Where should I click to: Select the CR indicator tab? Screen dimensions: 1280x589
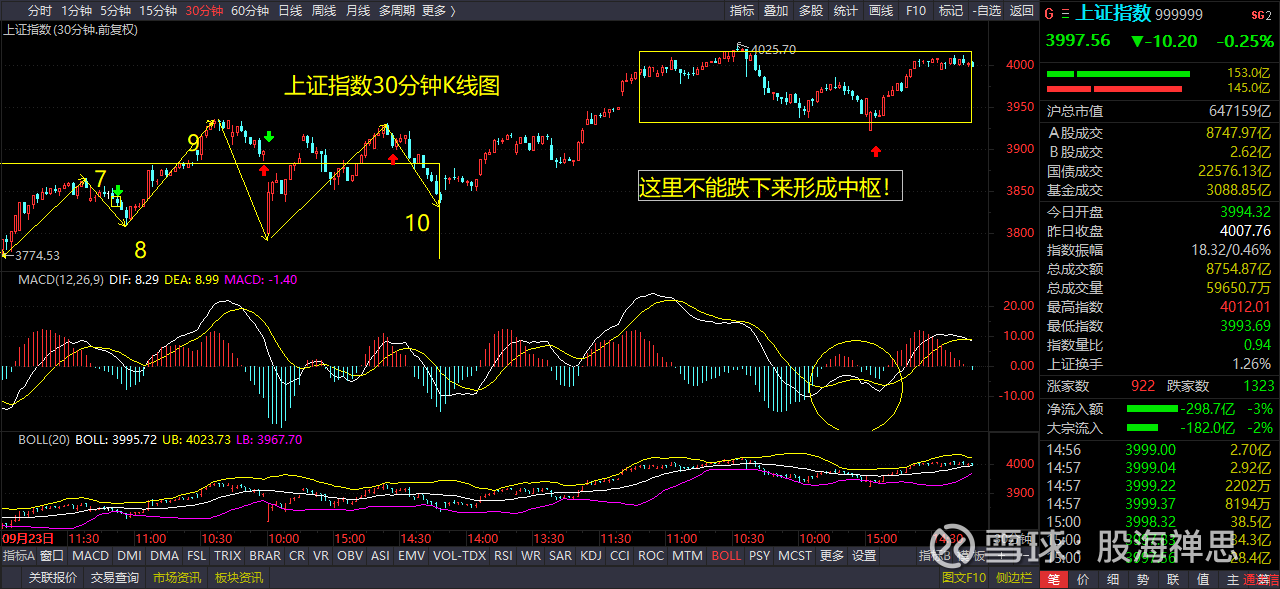coord(297,556)
